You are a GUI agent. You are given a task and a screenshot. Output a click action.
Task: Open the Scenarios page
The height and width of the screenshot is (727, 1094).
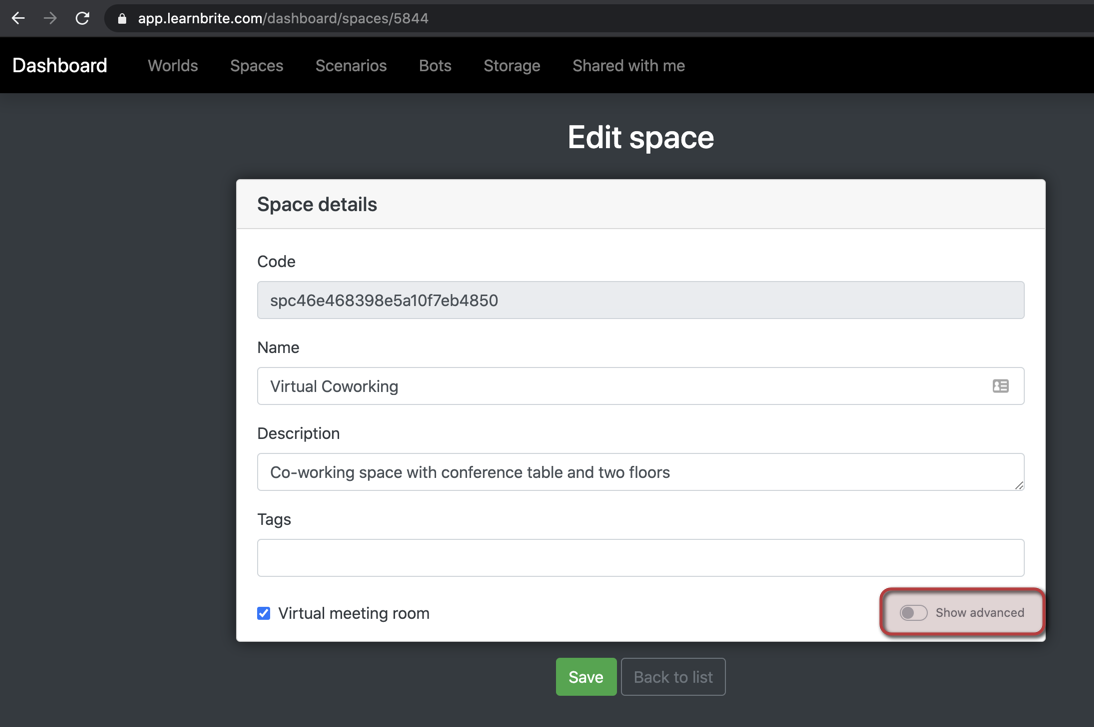click(x=351, y=66)
